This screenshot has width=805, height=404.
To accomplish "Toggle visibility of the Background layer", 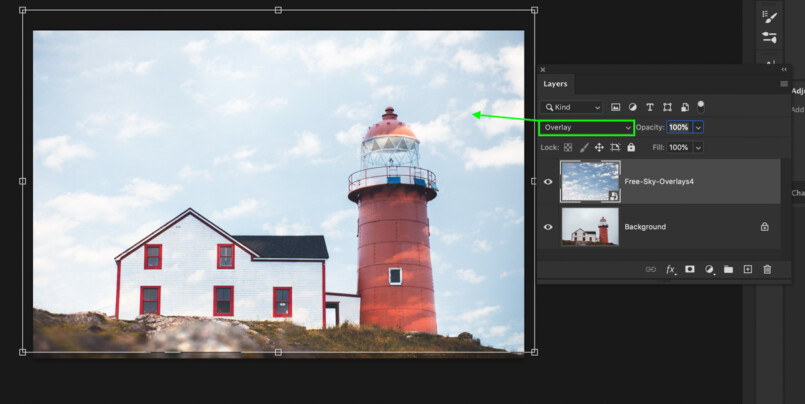I will [x=548, y=227].
